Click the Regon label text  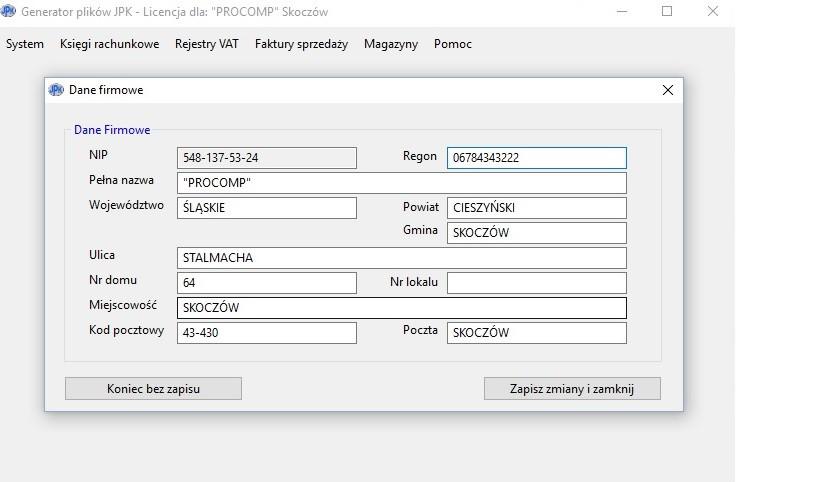419,156
